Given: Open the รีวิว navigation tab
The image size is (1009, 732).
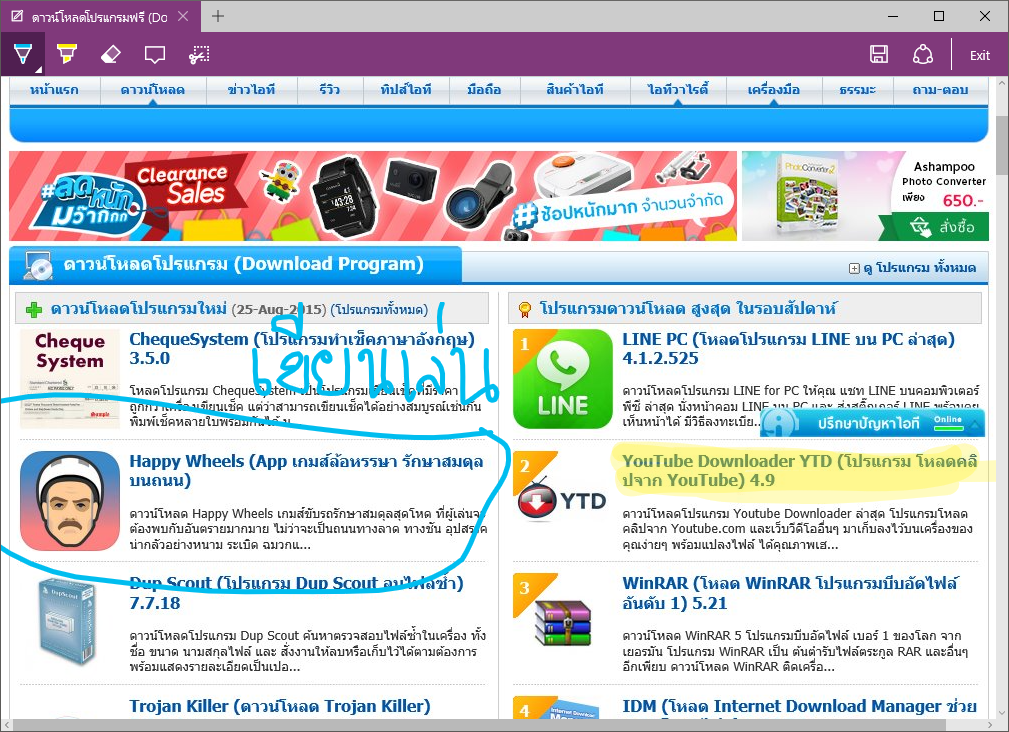Looking at the screenshot, I should [x=329, y=90].
